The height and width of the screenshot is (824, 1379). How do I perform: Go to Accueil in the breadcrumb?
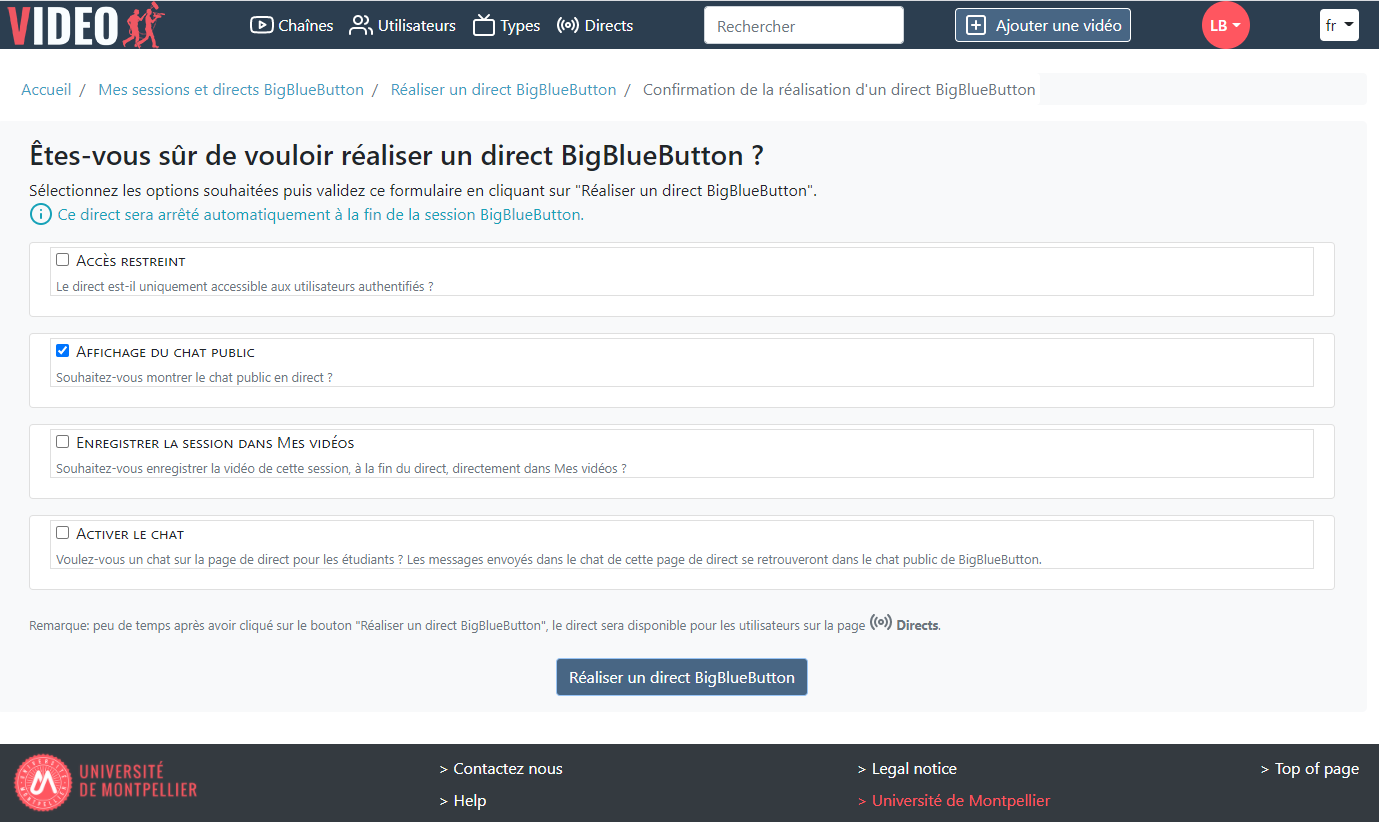pos(46,90)
